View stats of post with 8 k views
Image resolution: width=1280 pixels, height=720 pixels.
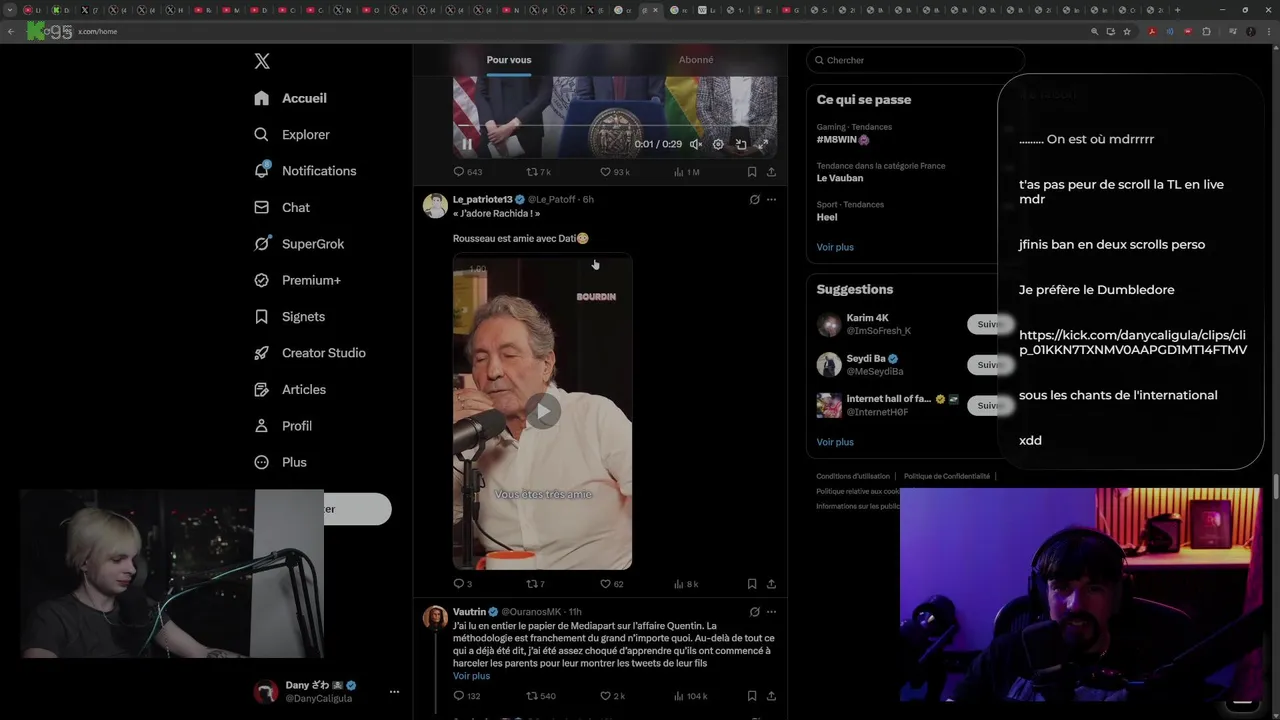coord(686,584)
